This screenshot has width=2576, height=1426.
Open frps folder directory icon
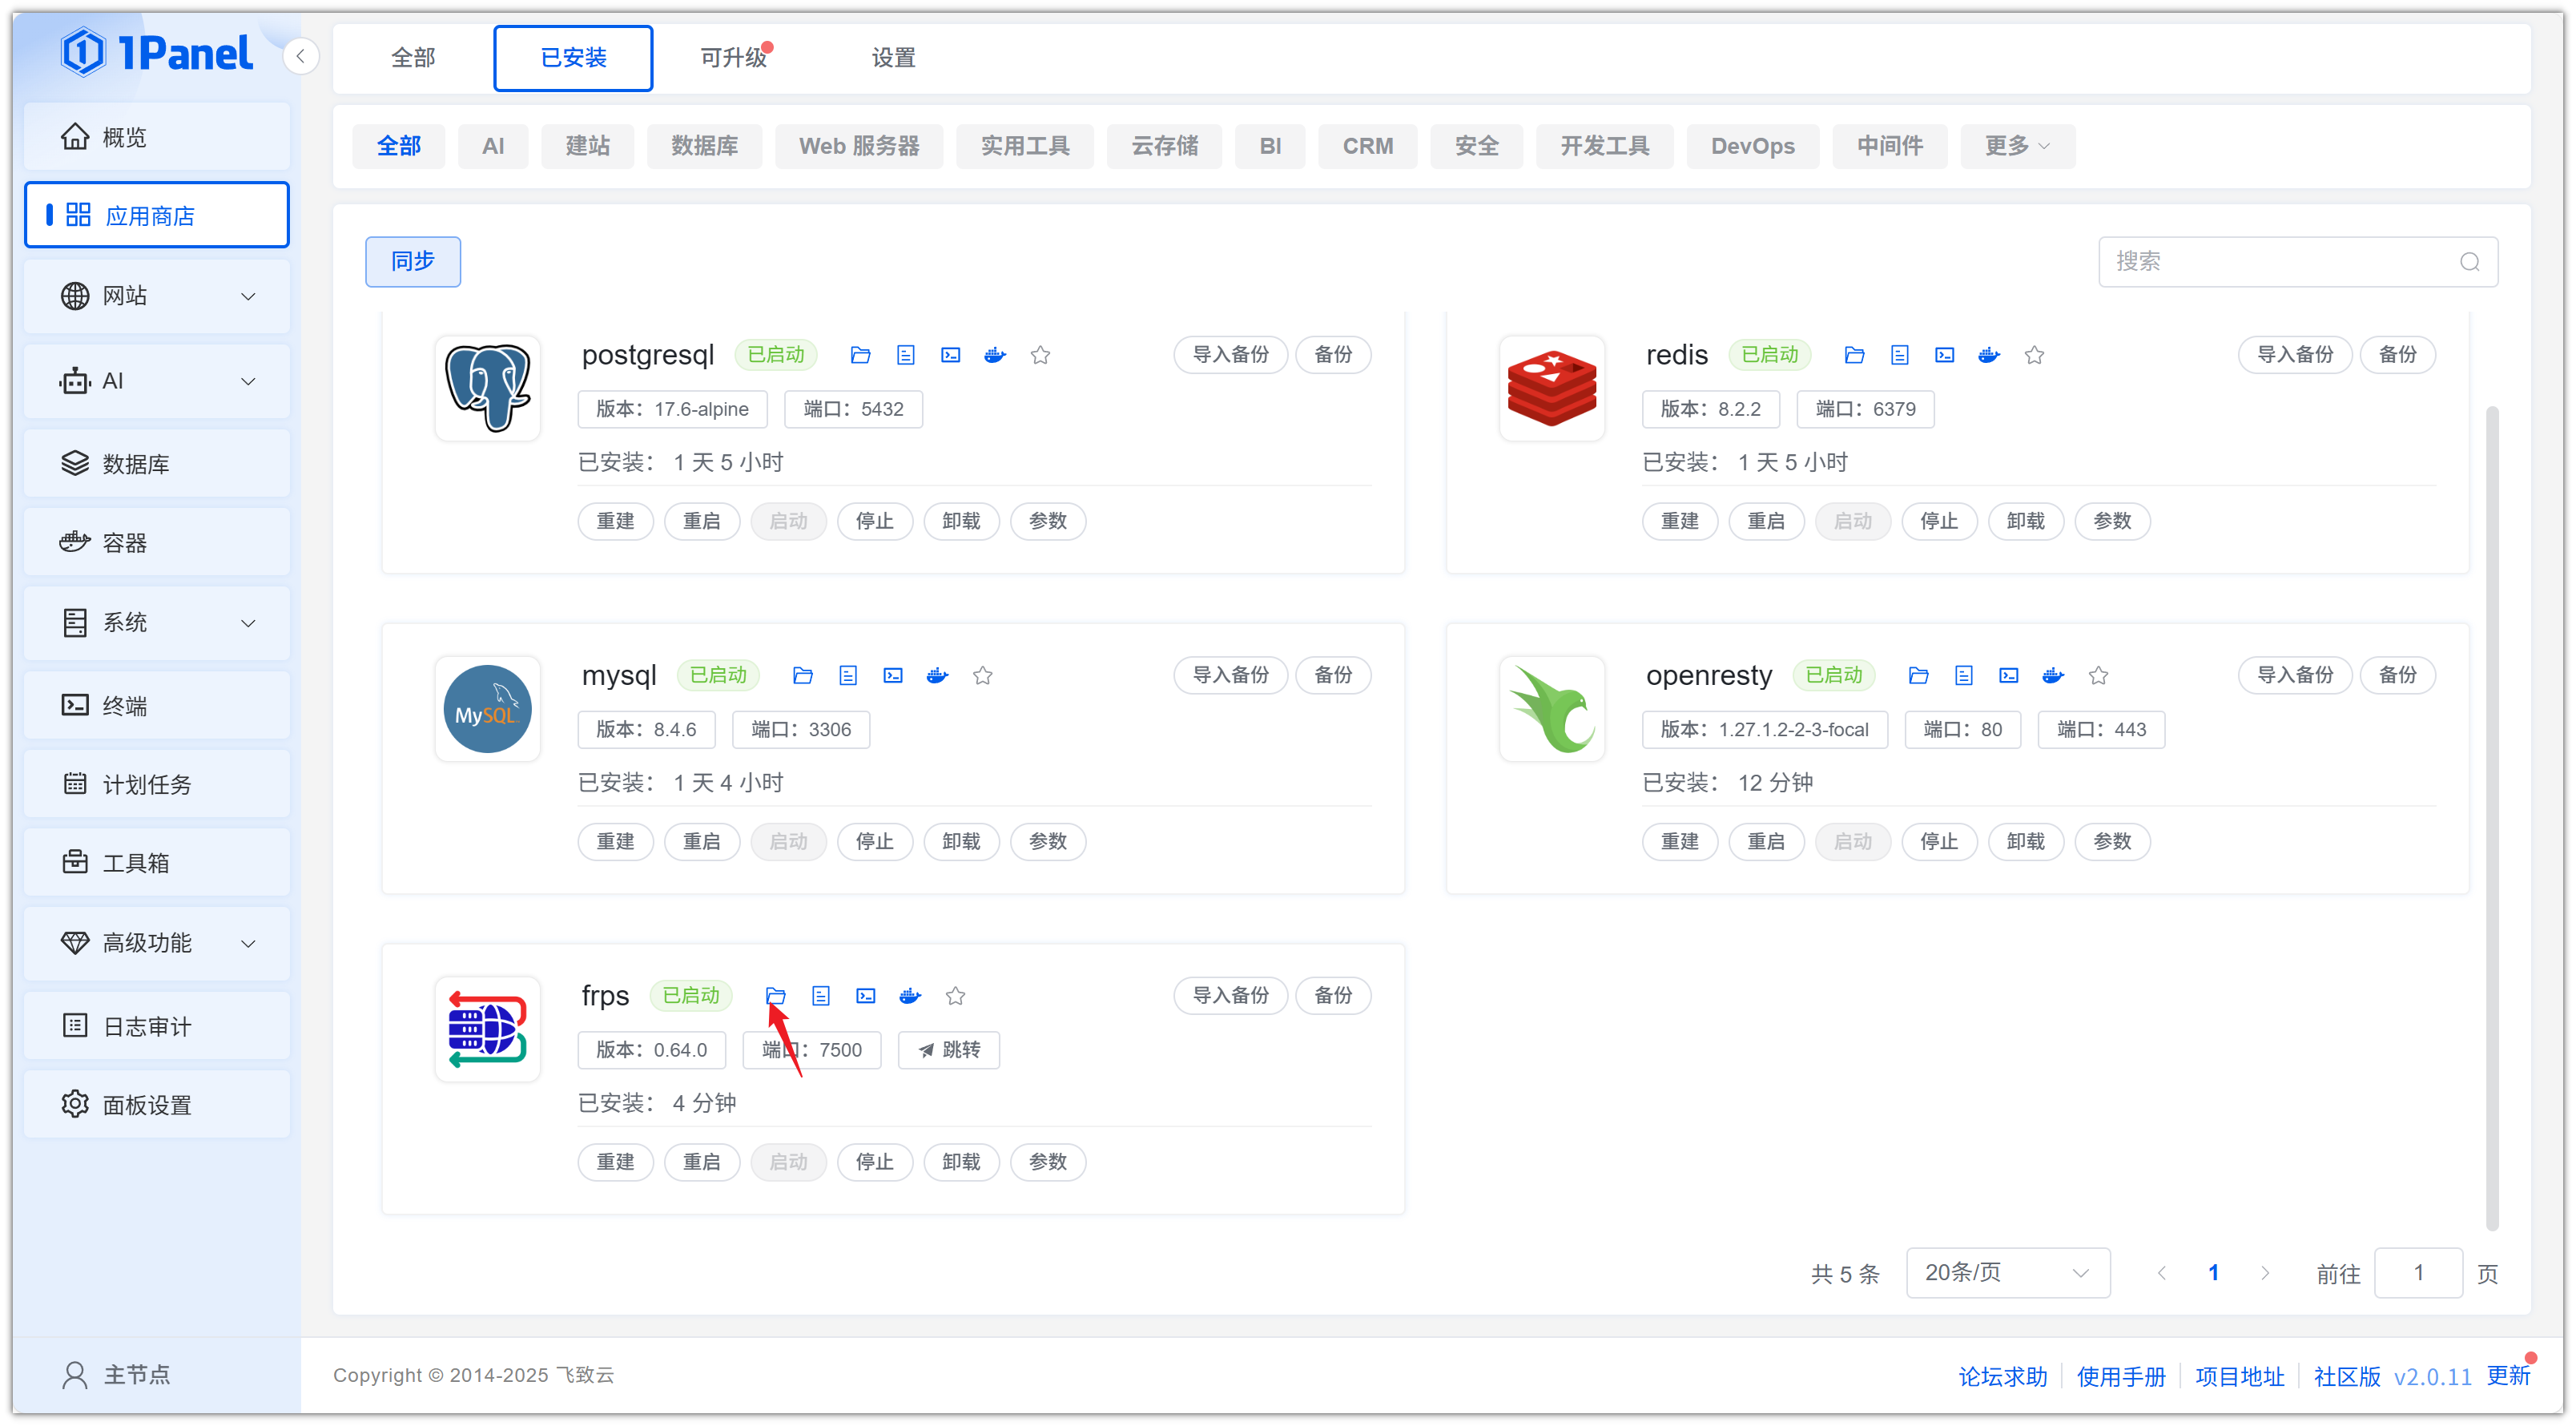click(x=775, y=996)
